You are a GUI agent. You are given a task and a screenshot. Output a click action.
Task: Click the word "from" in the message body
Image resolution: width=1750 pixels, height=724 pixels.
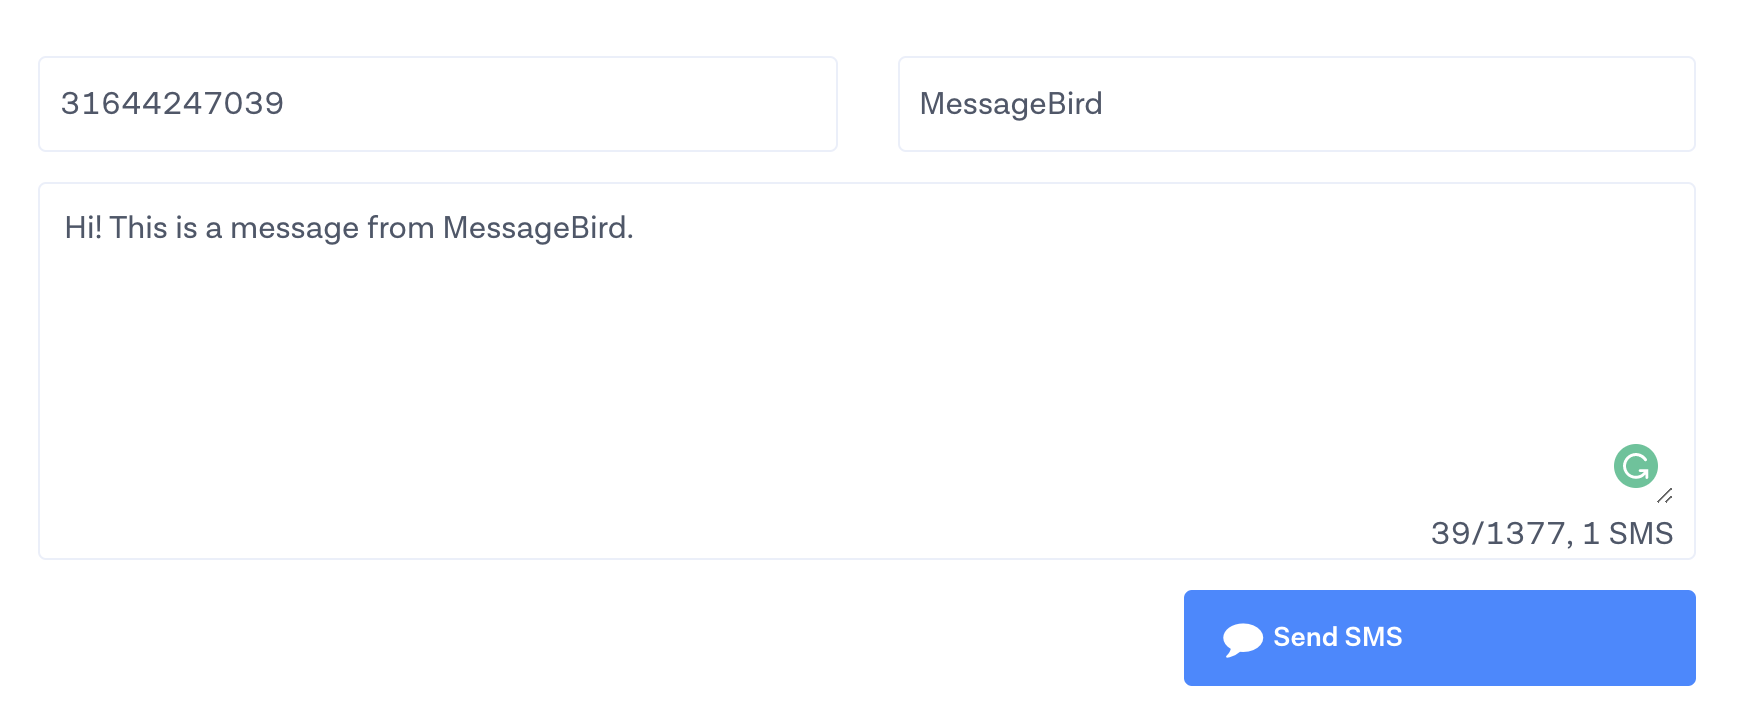pyautogui.click(x=400, y=228)
